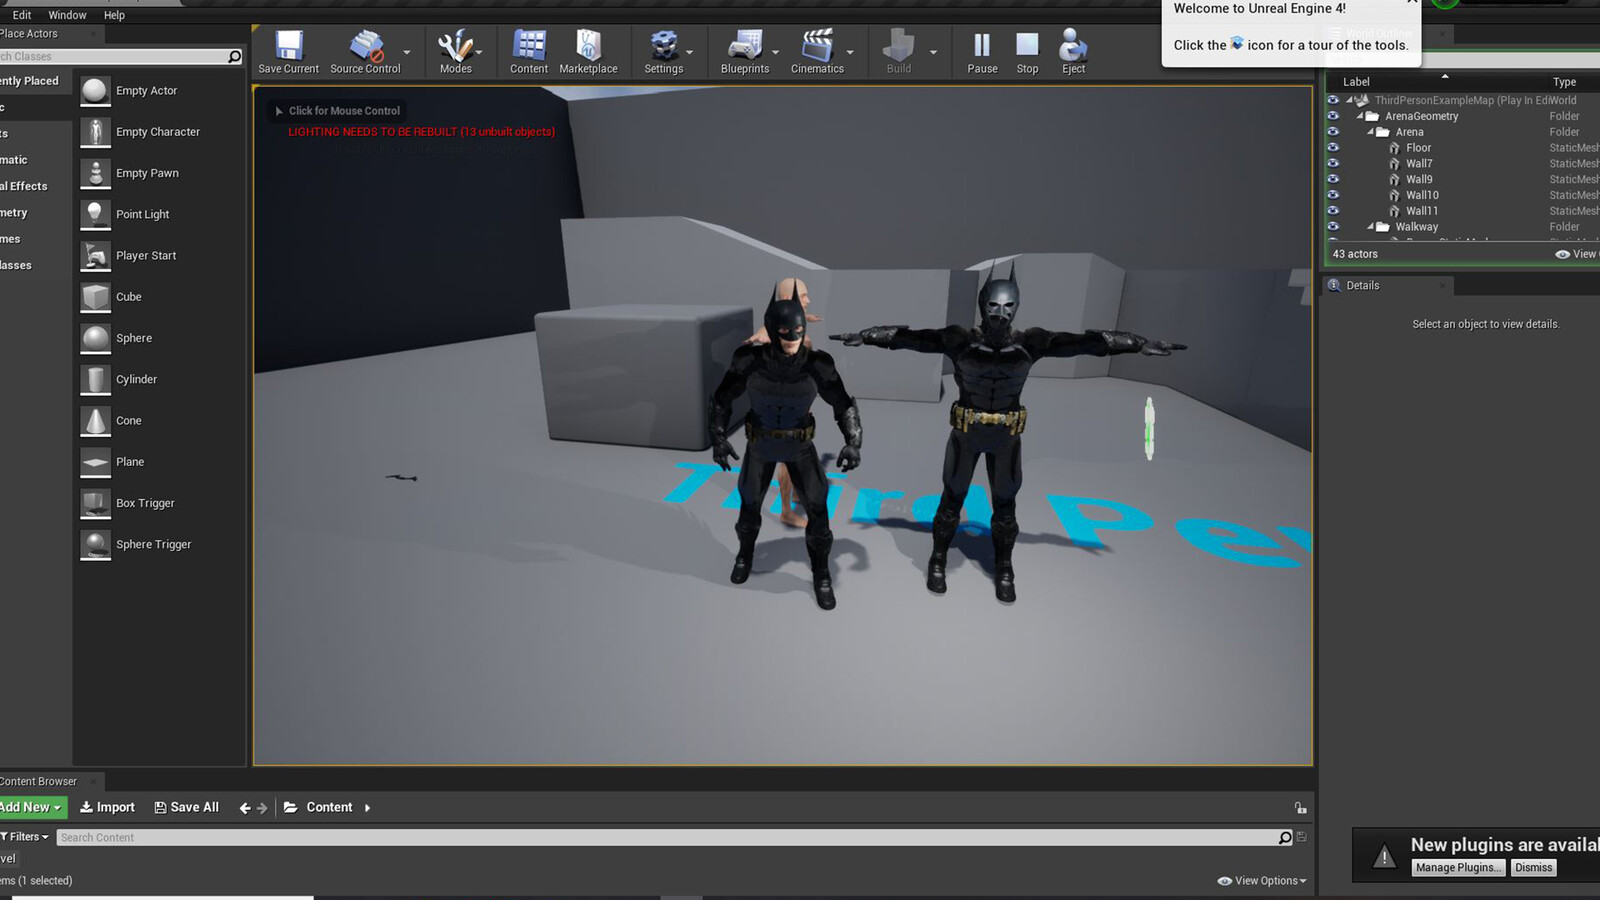
Task: Select the Sphere Trigger icon
Action: pos(95,544)
